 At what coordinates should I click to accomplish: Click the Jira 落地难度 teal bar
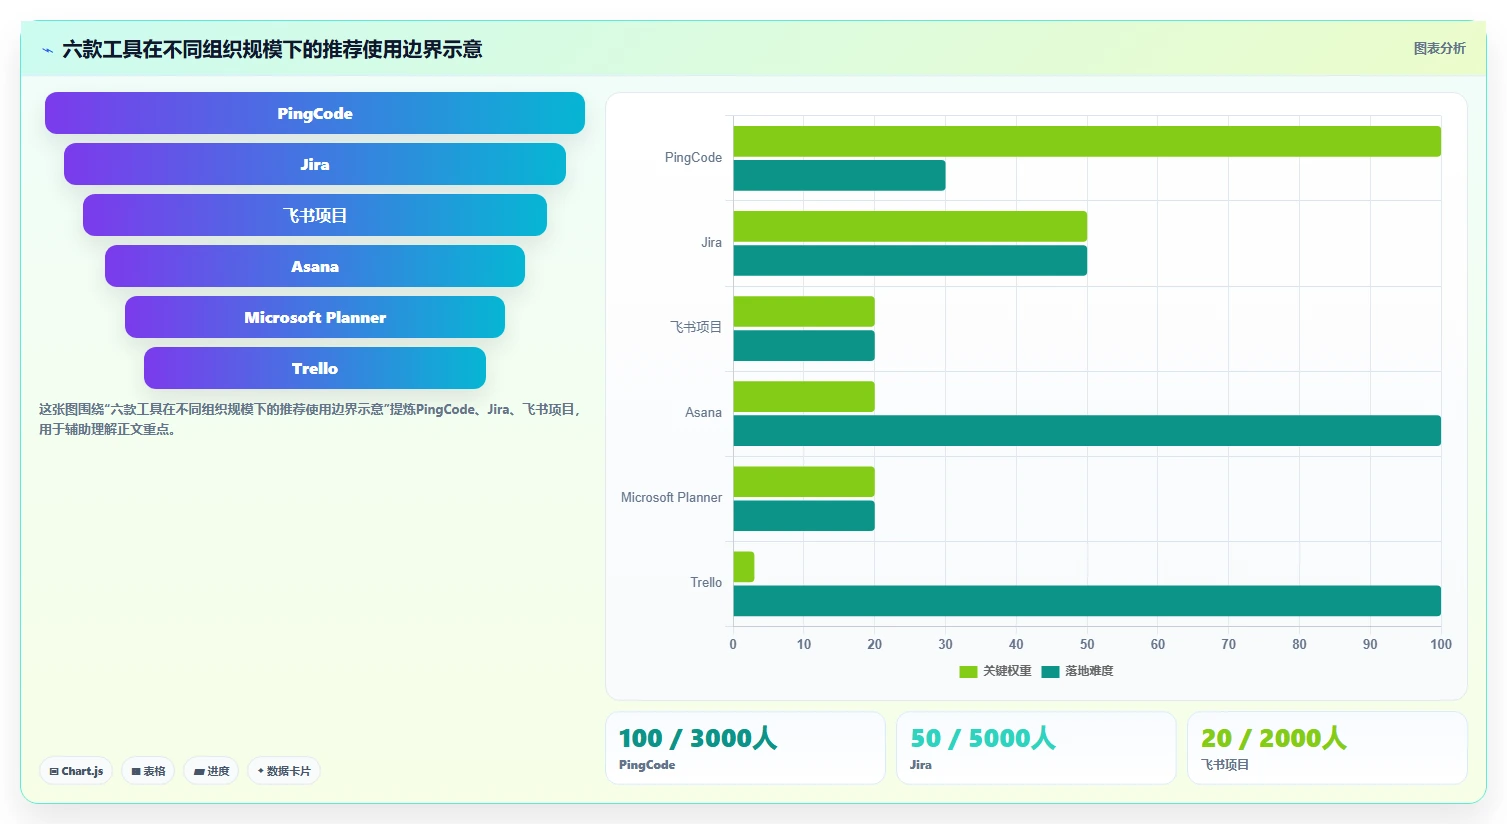click(x=910, y=260)
